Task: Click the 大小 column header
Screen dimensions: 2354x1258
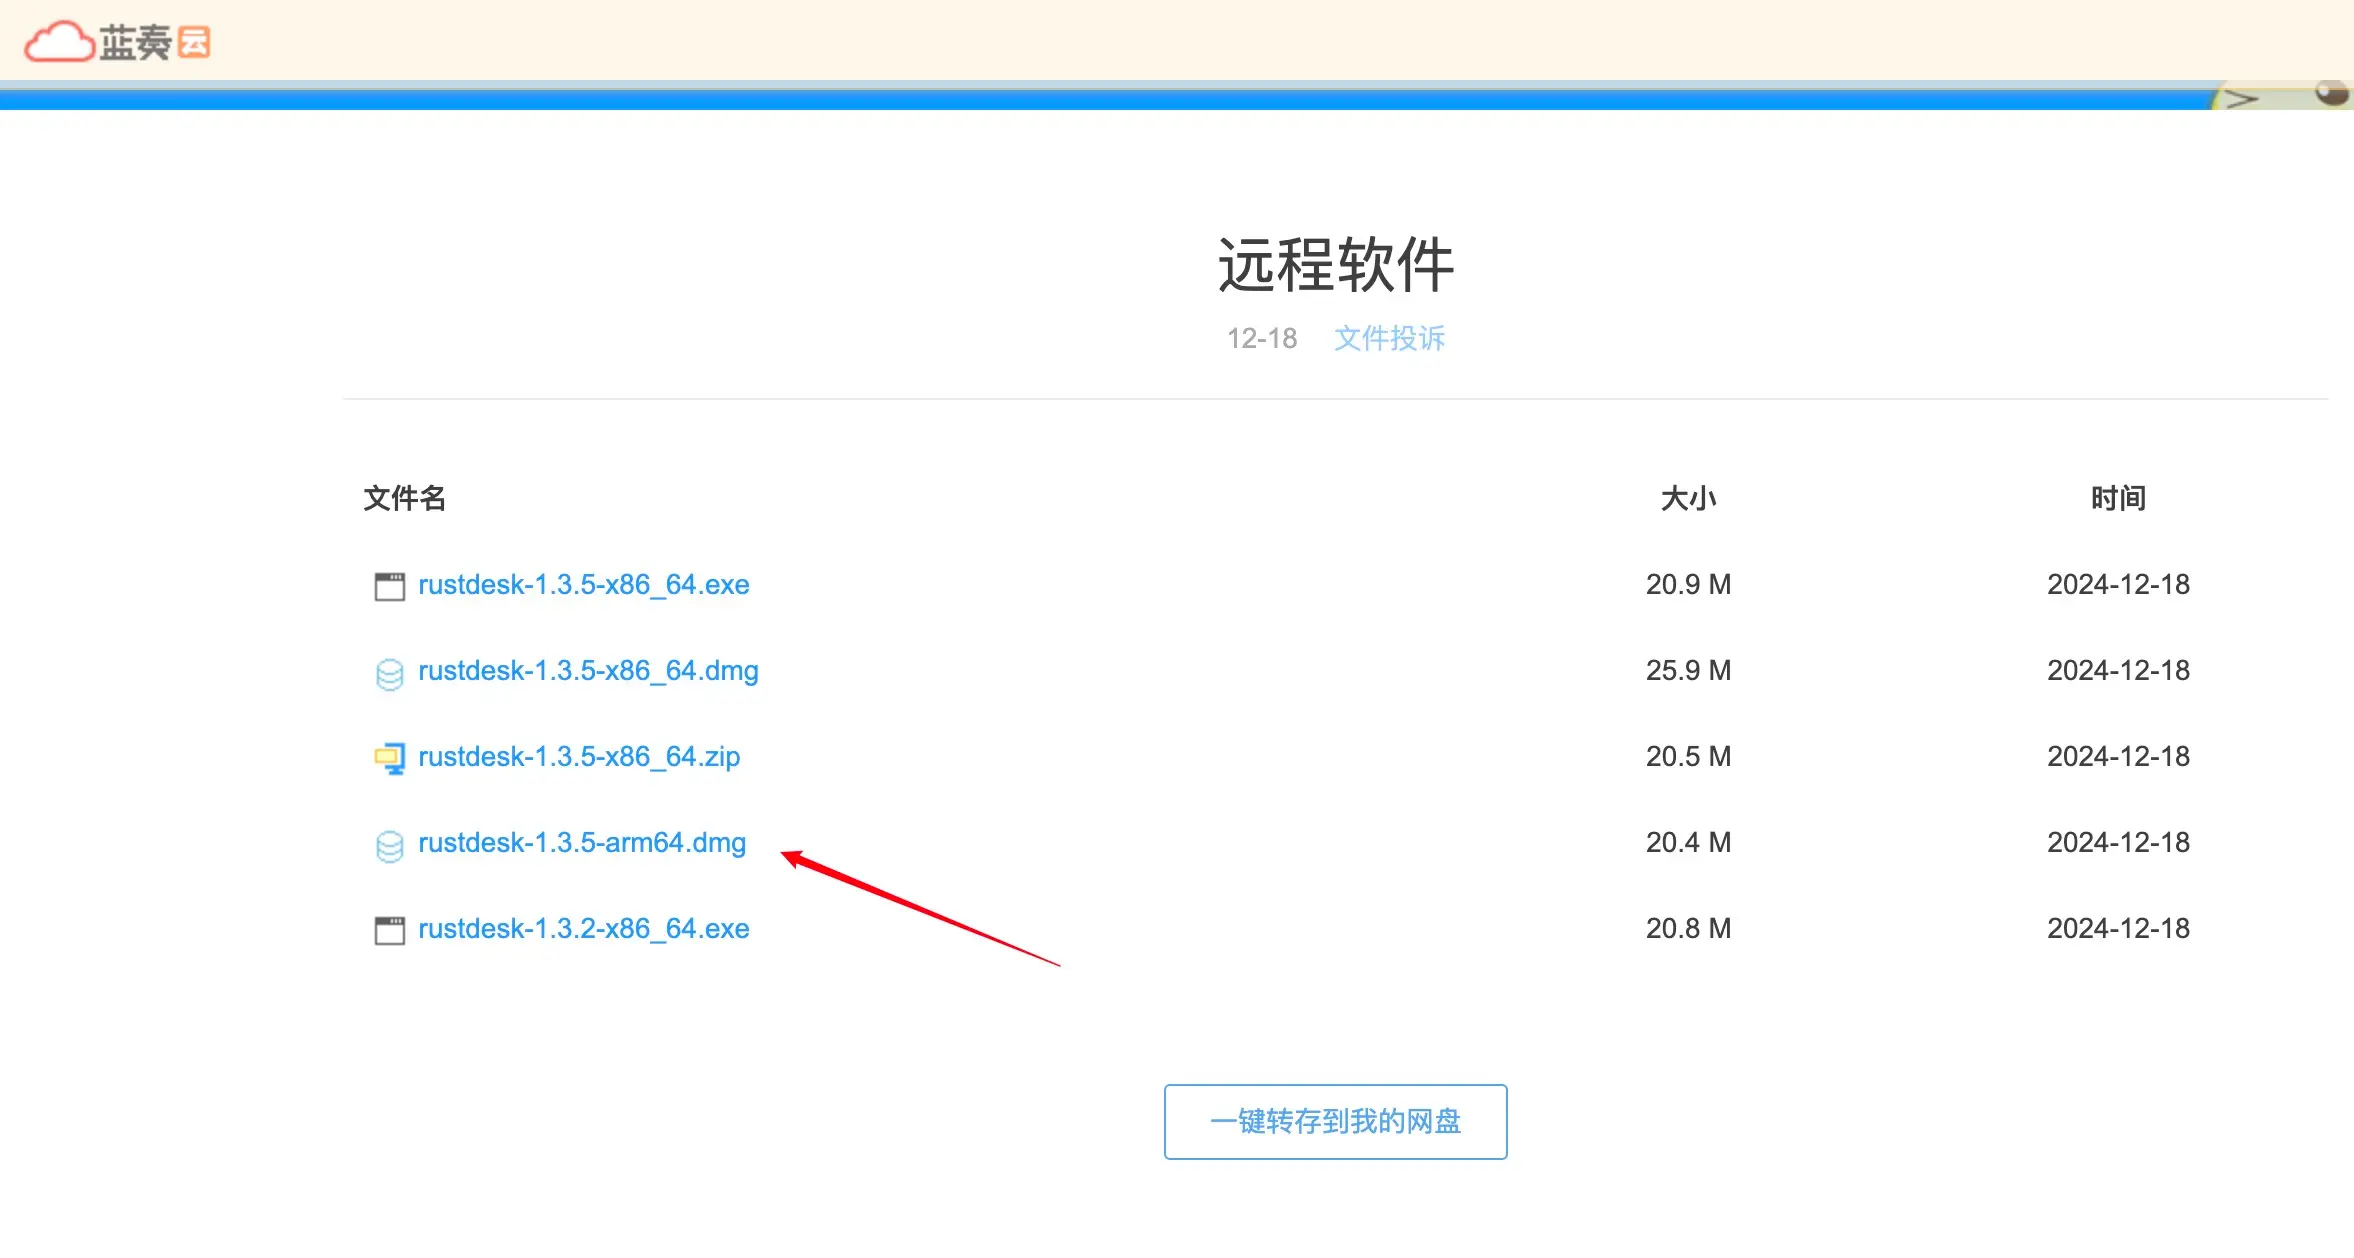Action: click(1688, 498)
